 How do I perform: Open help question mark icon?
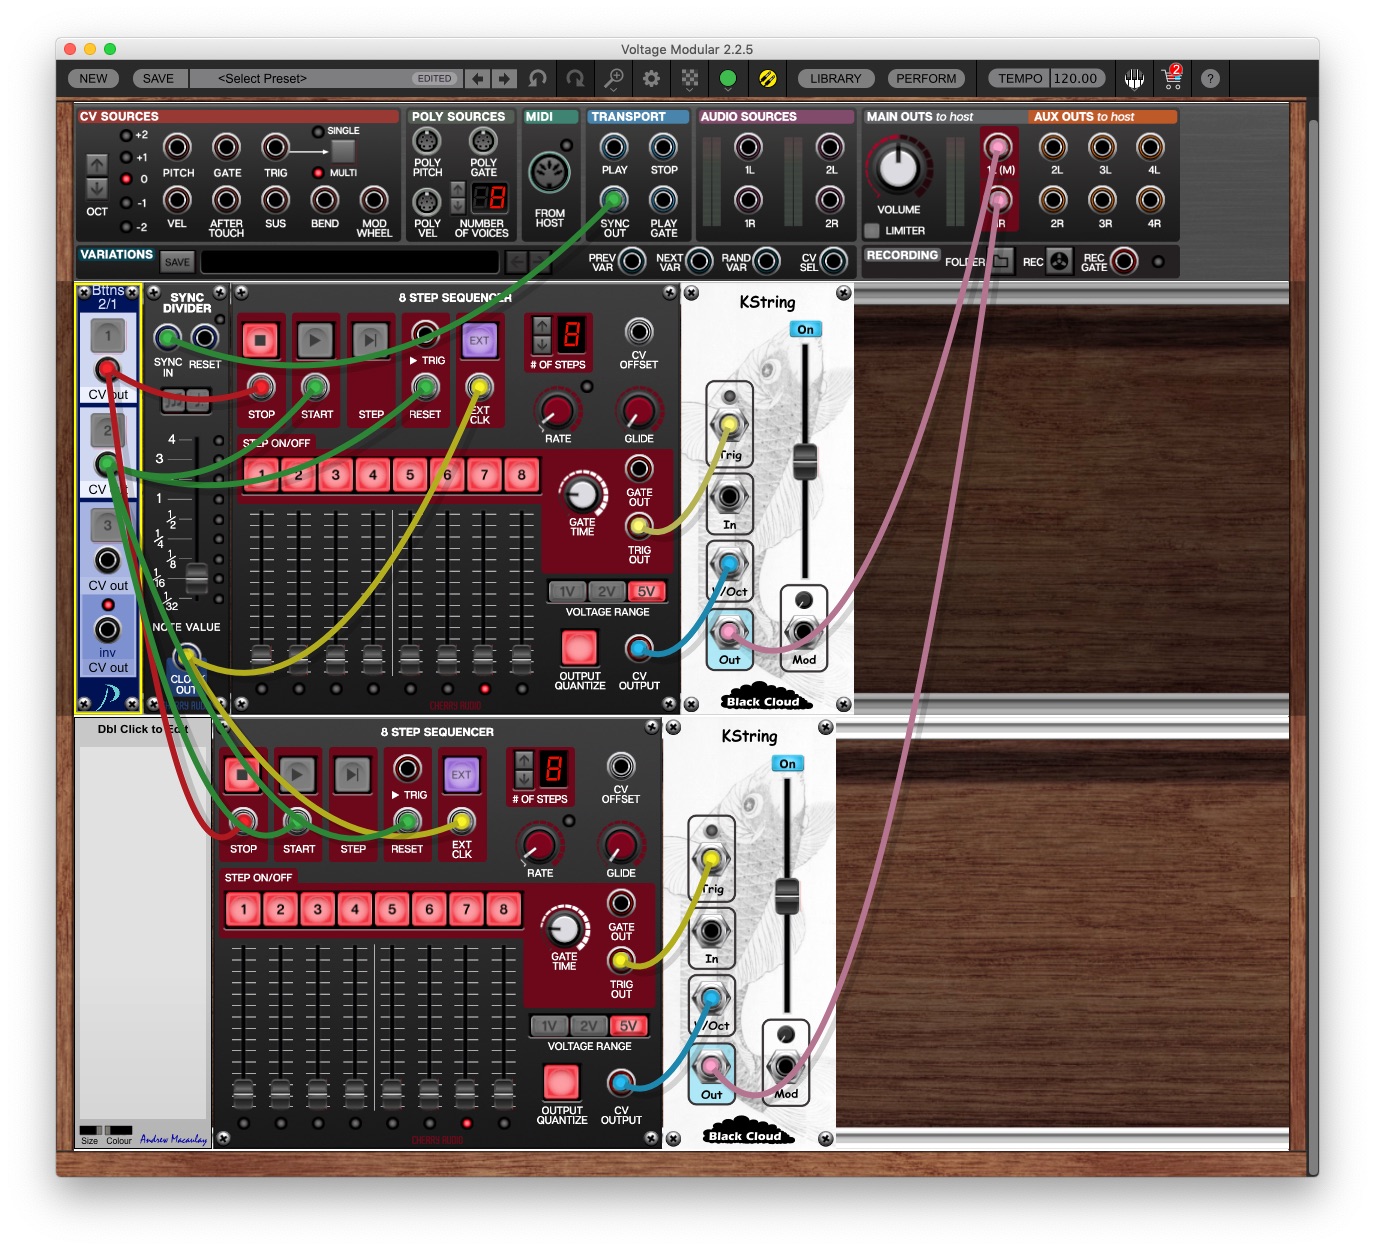[1210, 78]
